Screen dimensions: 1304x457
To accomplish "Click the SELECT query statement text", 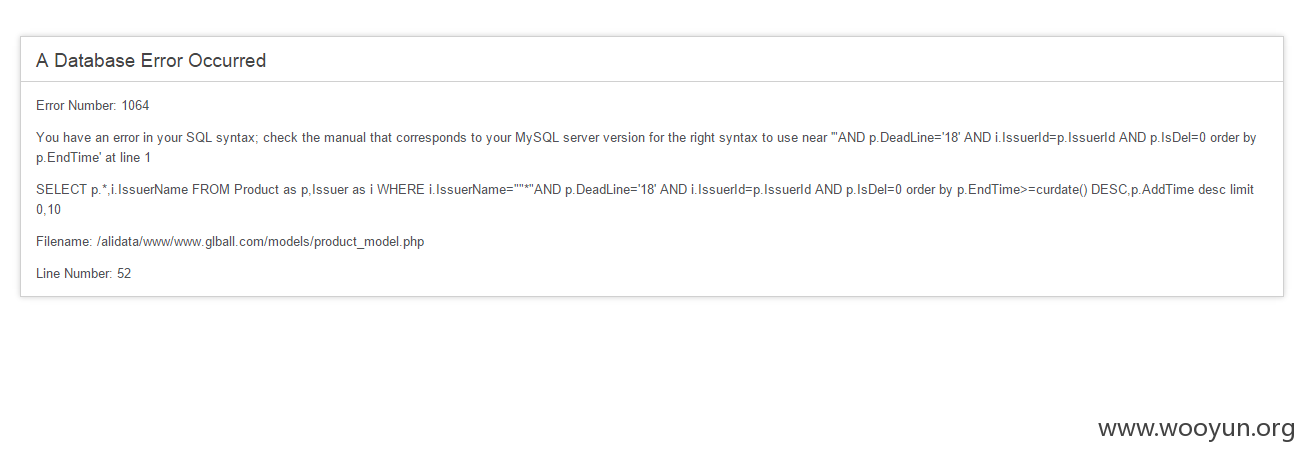I will 645,199.
